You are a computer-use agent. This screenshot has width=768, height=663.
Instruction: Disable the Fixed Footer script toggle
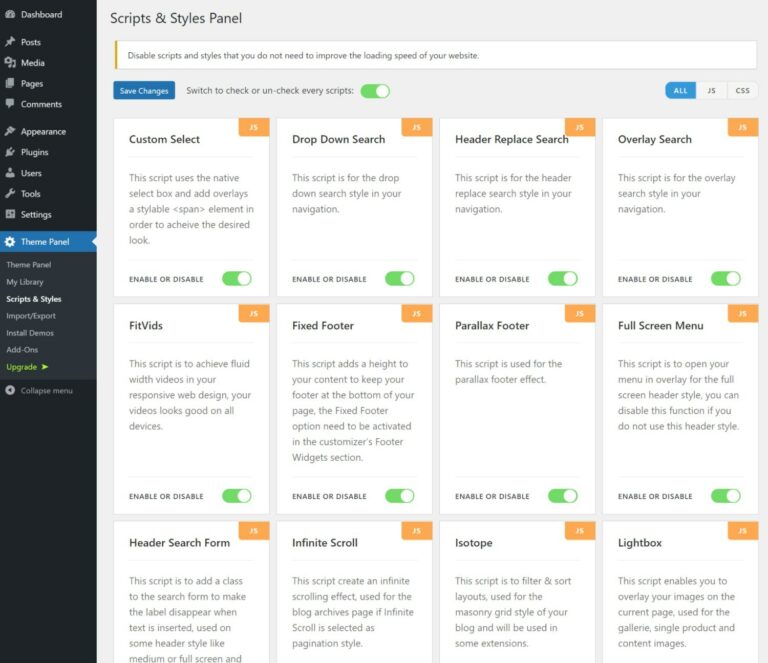click(400, 496)
